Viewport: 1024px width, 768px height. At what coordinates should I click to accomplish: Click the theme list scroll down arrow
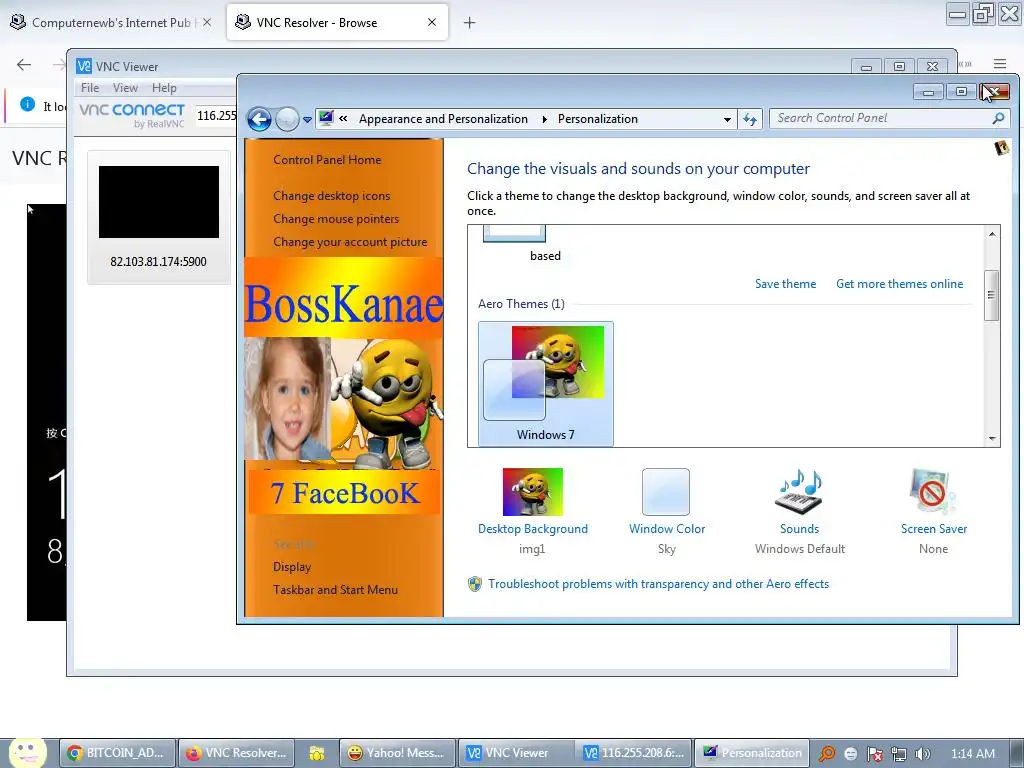coord(992,438)
